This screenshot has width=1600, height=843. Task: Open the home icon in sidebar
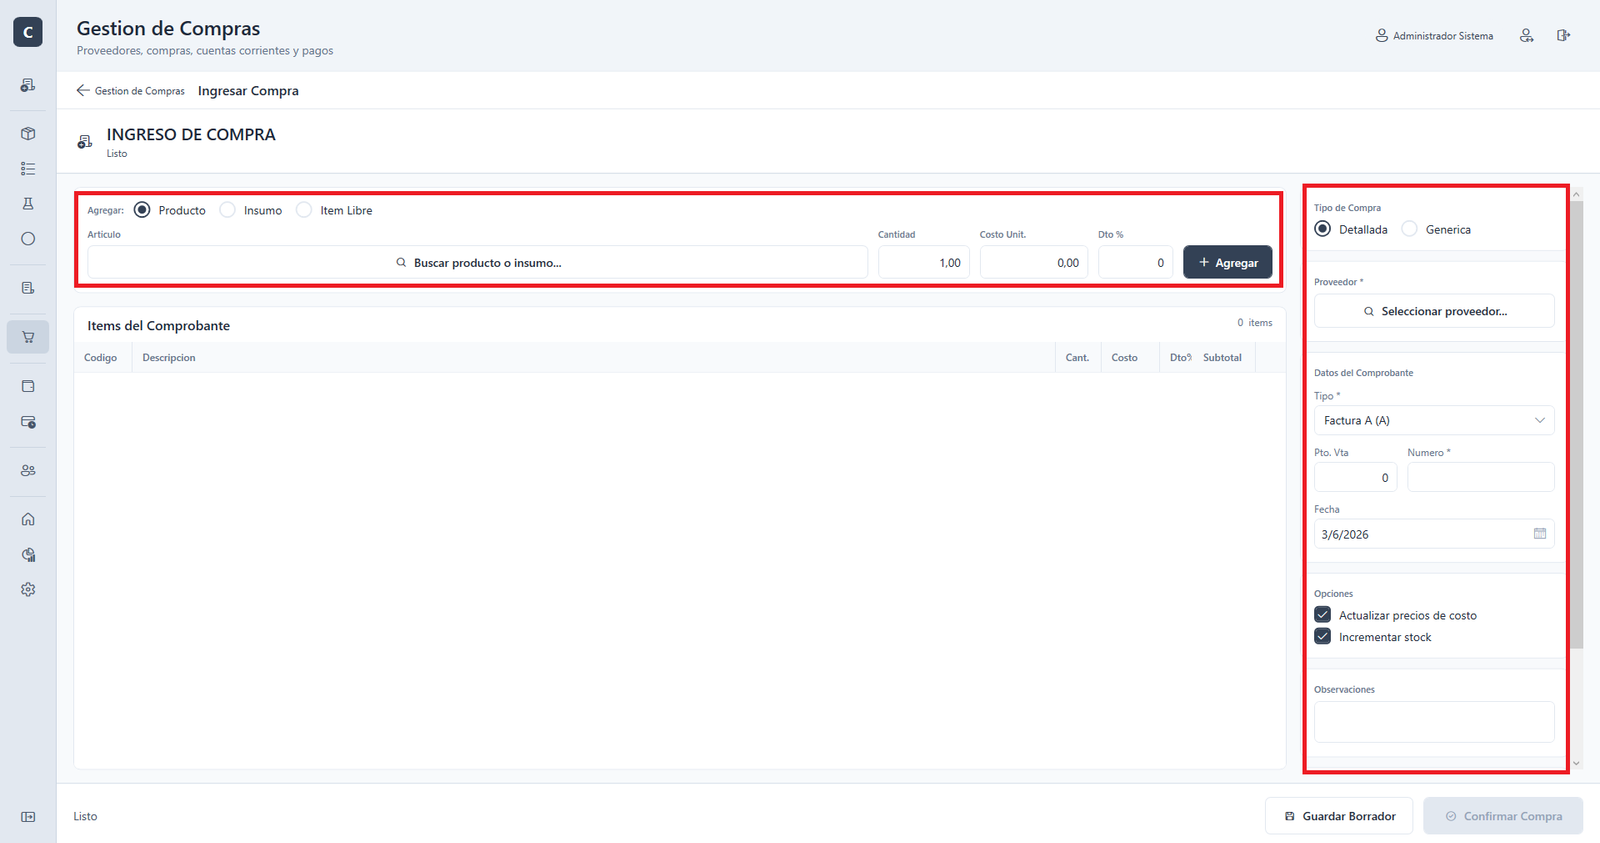(x=28, y=519)
